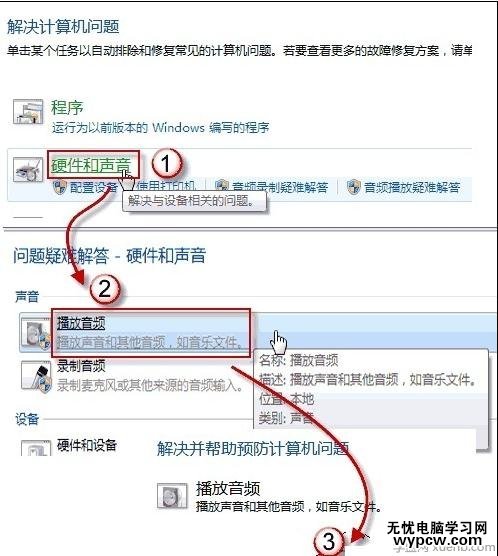Click the 硬件和声音 category icon
The width and height of the screenshot is (498, 556).
pos(28,170)
